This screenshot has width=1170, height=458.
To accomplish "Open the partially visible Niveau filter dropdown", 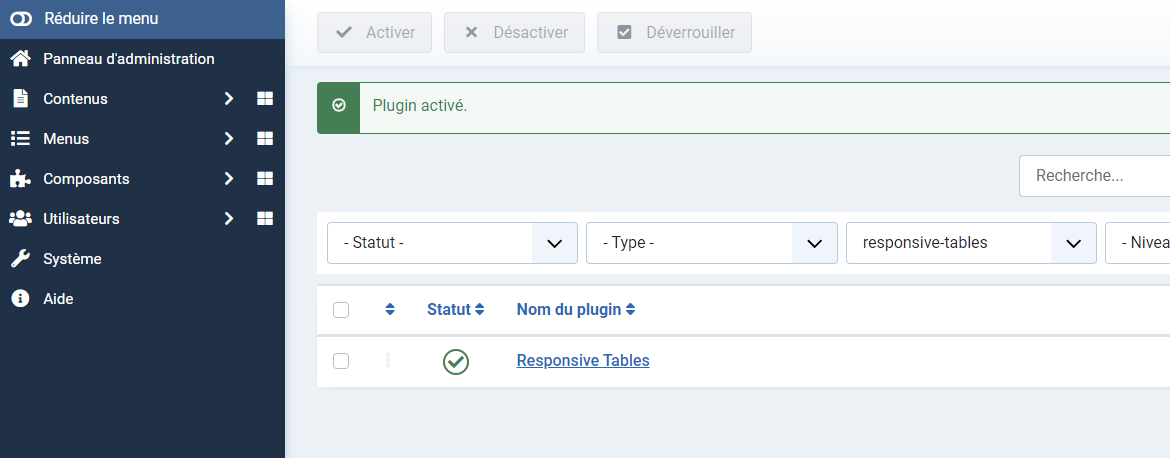I will pos(1137,243).
